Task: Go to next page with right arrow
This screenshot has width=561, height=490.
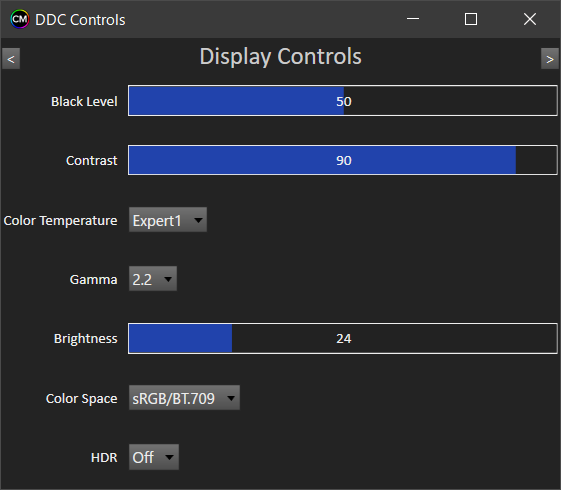Action: coord(550,59)
